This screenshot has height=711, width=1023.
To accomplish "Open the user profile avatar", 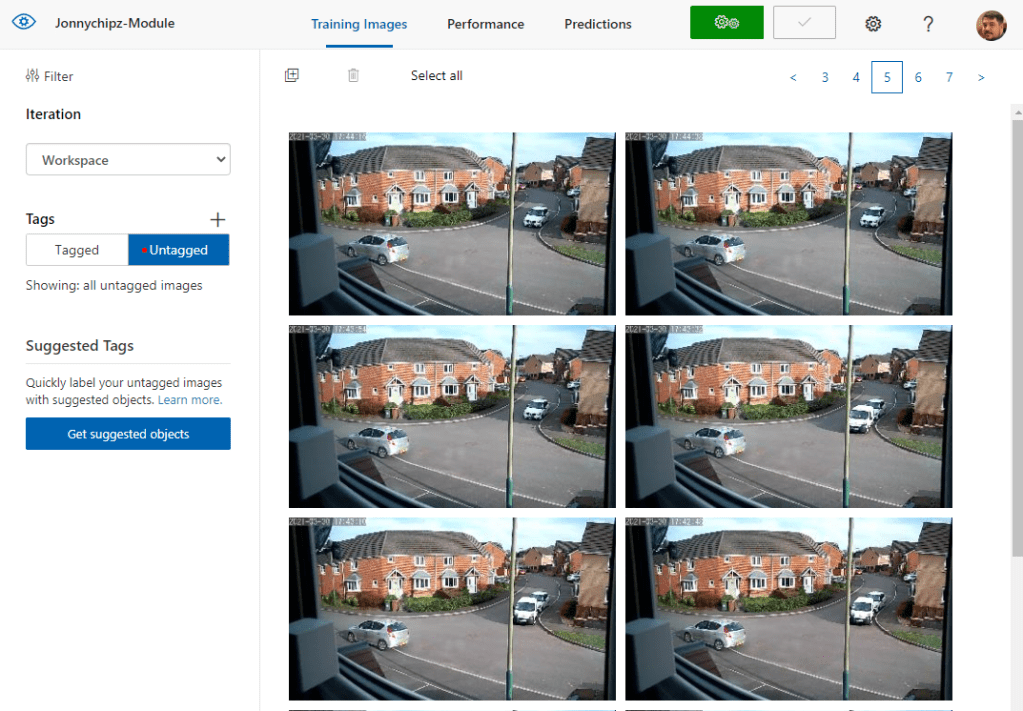I will pos(990,24).
